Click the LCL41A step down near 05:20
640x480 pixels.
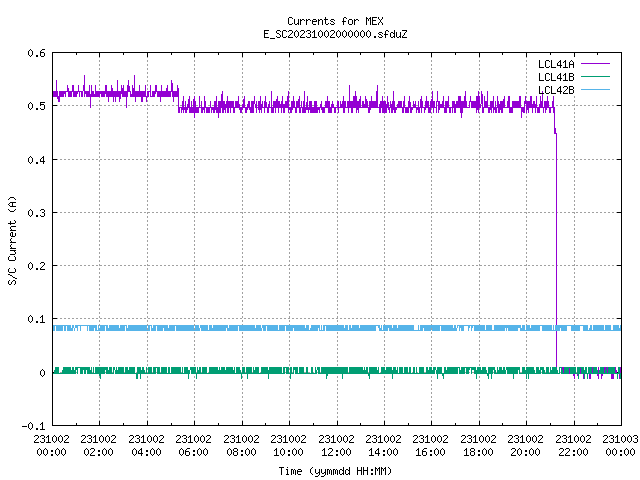[x=178, y=102]
